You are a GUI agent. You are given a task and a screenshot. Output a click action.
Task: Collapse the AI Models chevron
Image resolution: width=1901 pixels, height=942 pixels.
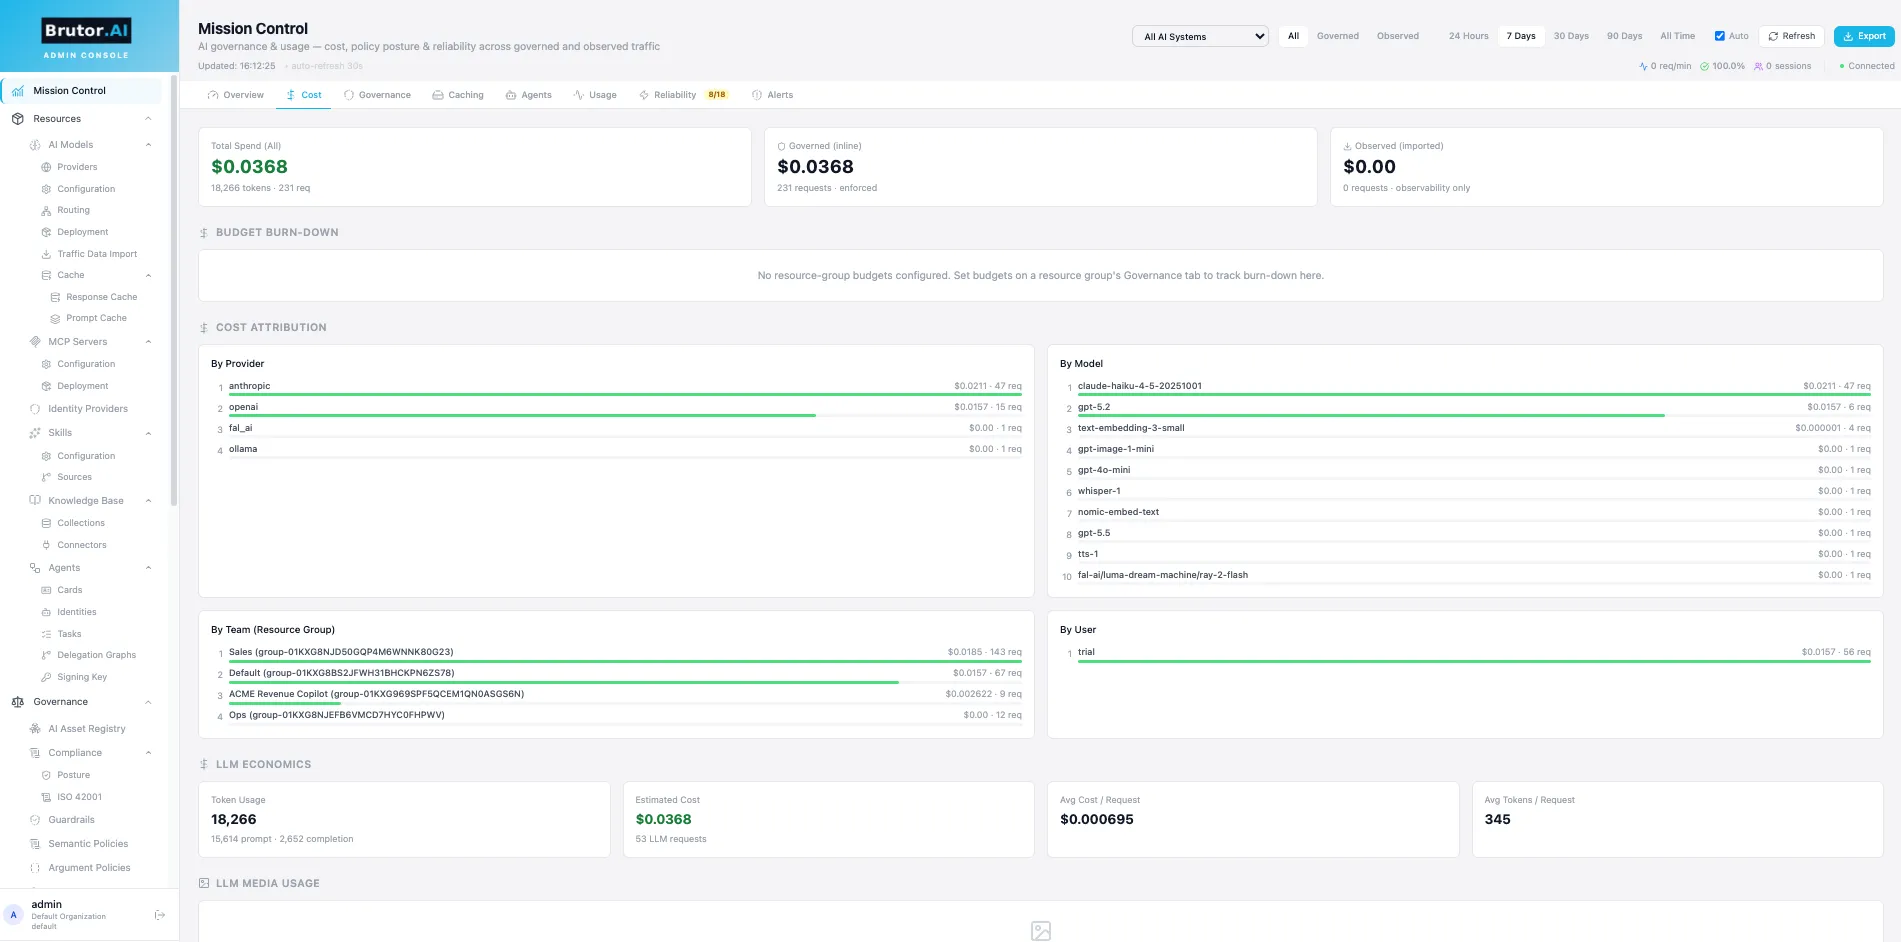point(148,145)
